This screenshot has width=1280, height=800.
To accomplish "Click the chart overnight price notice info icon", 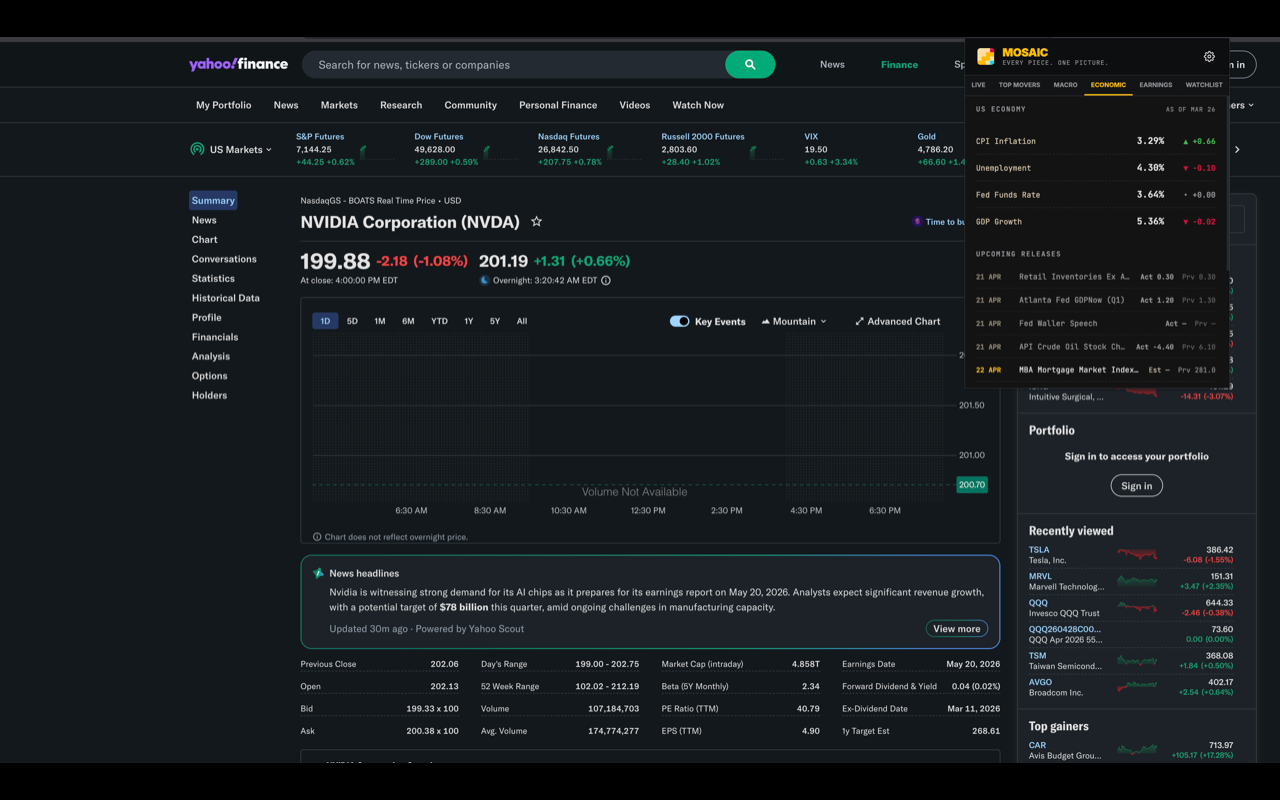I will [x=317, y=537].
